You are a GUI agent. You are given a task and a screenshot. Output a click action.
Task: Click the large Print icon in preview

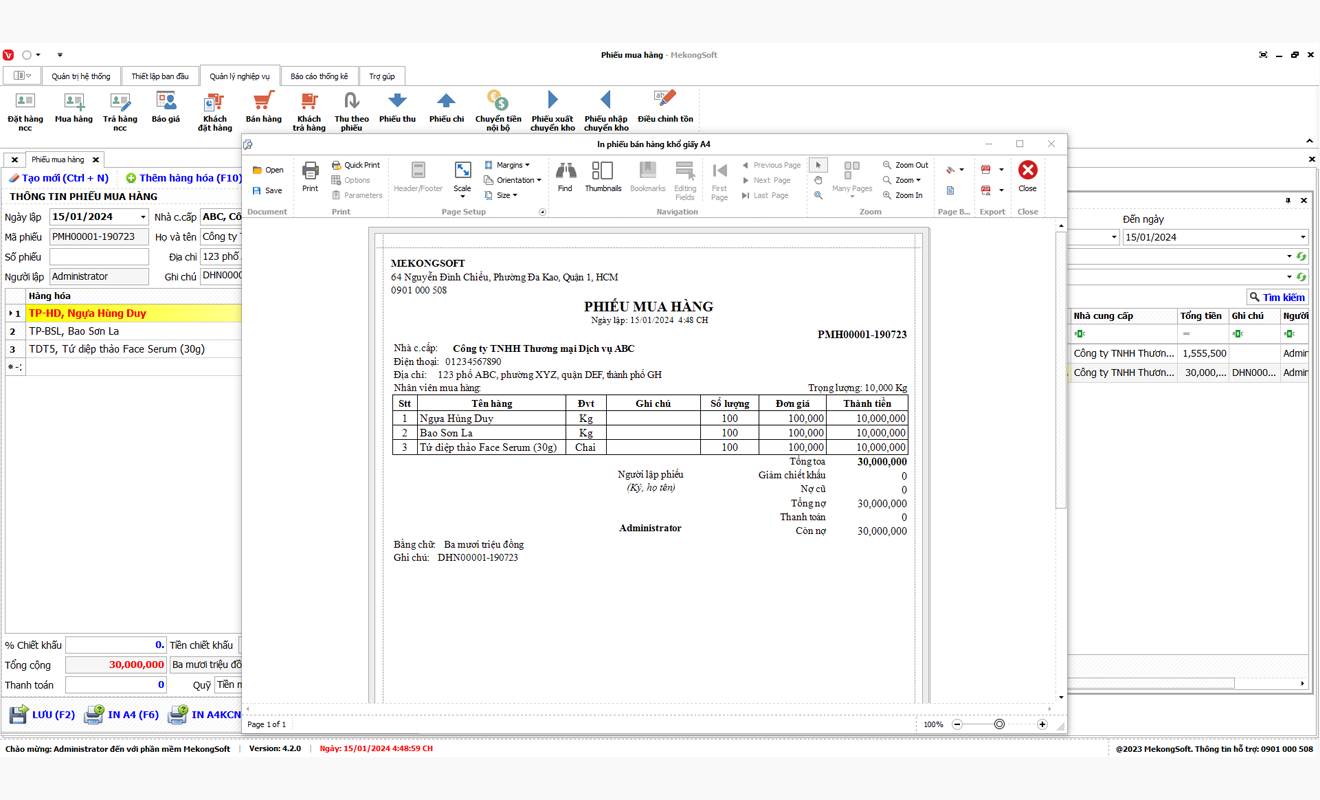tap(310, 176)
